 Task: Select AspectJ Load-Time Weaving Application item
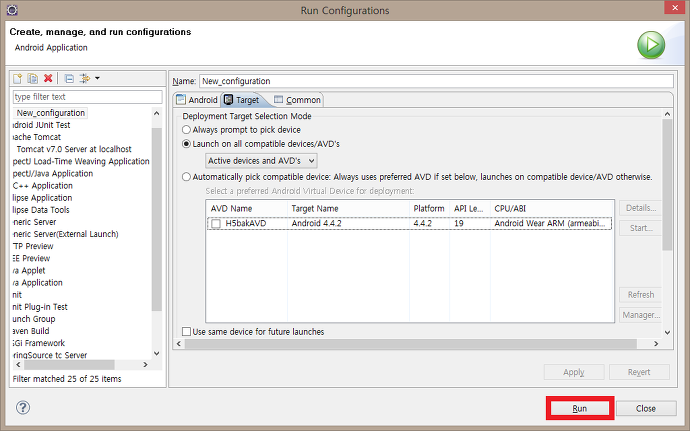pyautogui.click(x=81, y=162)
